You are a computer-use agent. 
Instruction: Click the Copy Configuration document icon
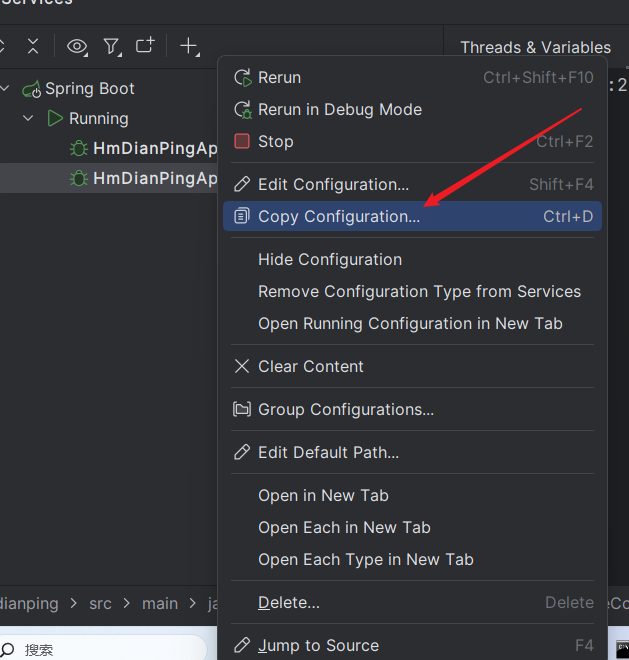pos(242,216)
